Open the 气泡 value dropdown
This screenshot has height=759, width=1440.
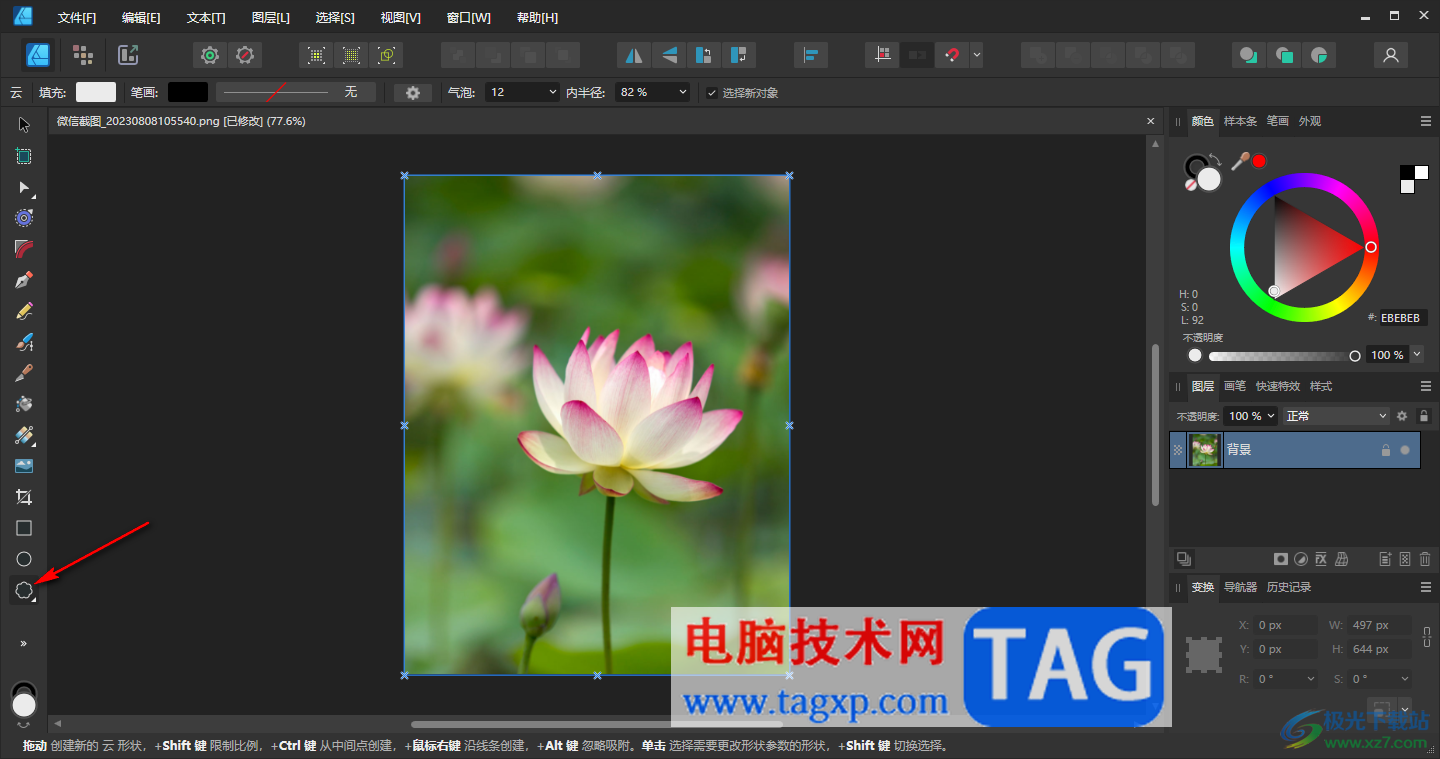click(552, 92)
